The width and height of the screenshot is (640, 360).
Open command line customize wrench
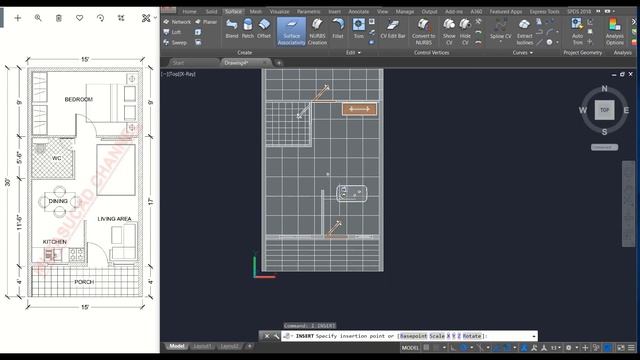click(x=276, y=336)
